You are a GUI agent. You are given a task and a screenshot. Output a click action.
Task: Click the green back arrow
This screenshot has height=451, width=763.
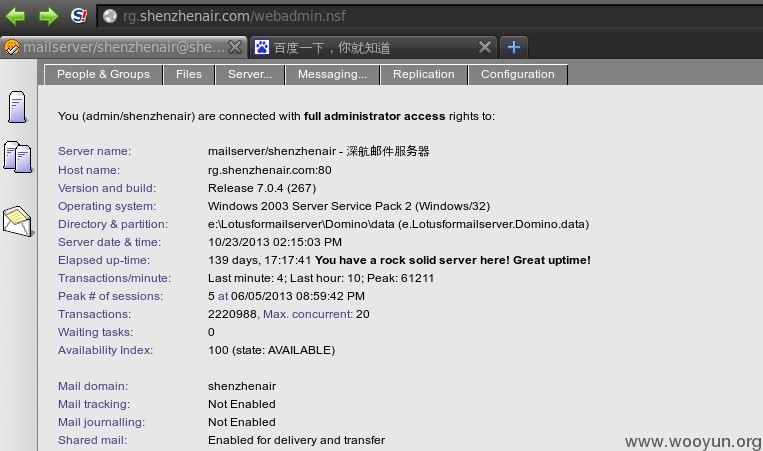click(x=16, y=16)
